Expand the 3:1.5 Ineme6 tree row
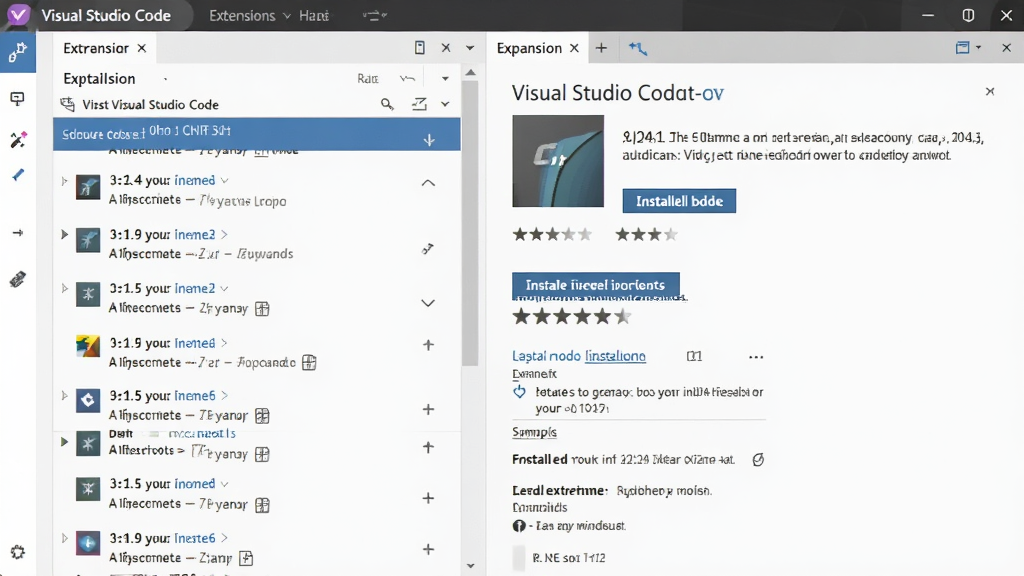1024x576 pixels. [64, 395]
